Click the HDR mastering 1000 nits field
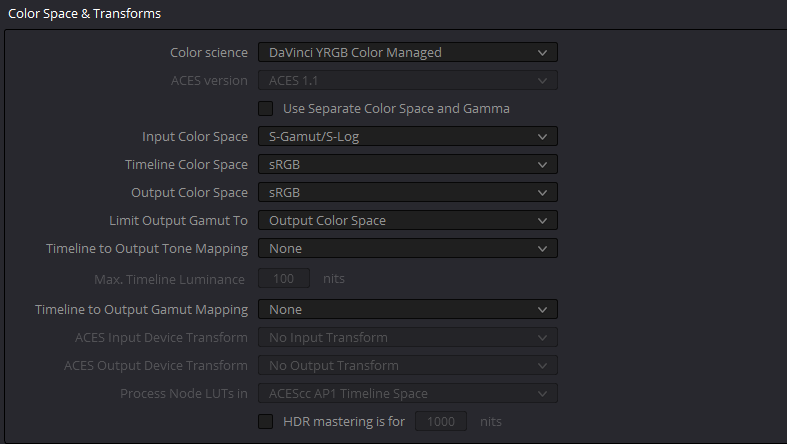Screen dimensions: 787x444 [441, 421]
